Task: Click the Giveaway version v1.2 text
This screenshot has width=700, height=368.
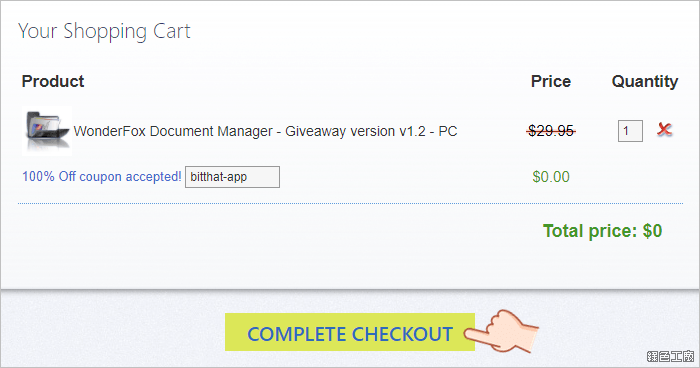Action: (x=355, y=131)
